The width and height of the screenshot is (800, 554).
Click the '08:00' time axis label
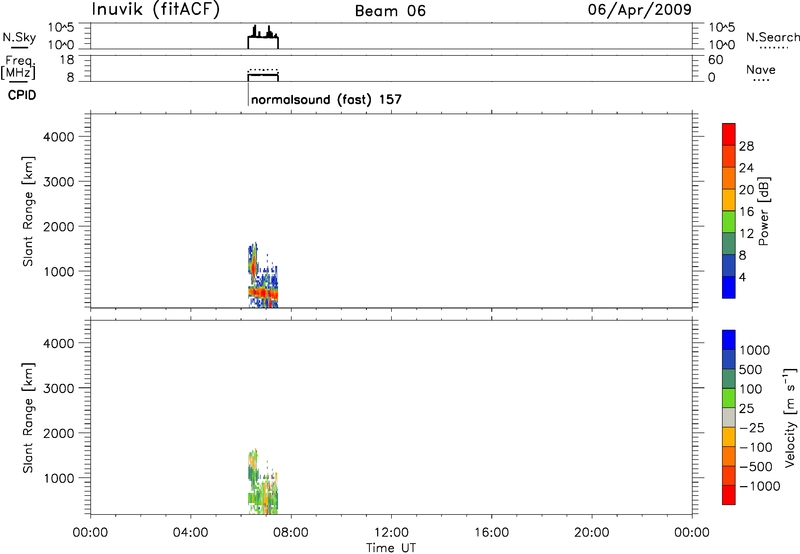290,533
